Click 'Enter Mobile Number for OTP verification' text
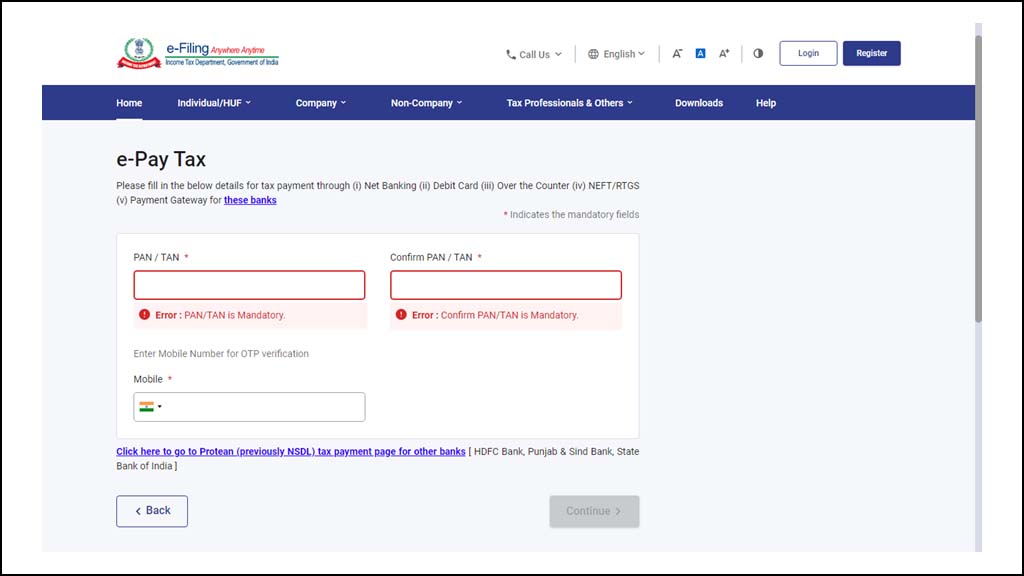This screenshot has height=576, width=1024. [x=221, y=354]
